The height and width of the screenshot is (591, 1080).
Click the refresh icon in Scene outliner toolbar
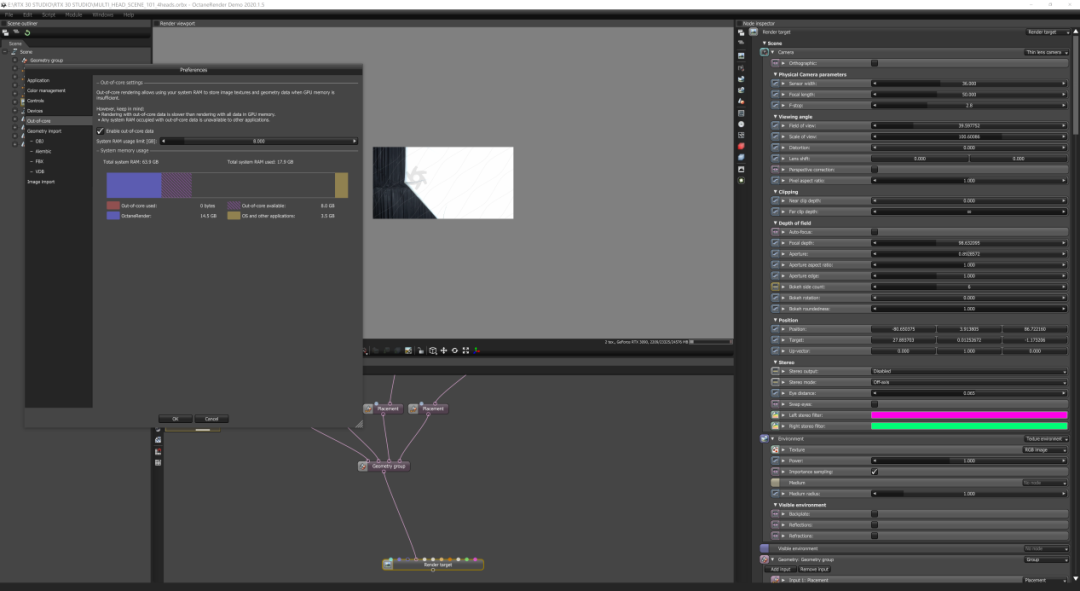27,32
